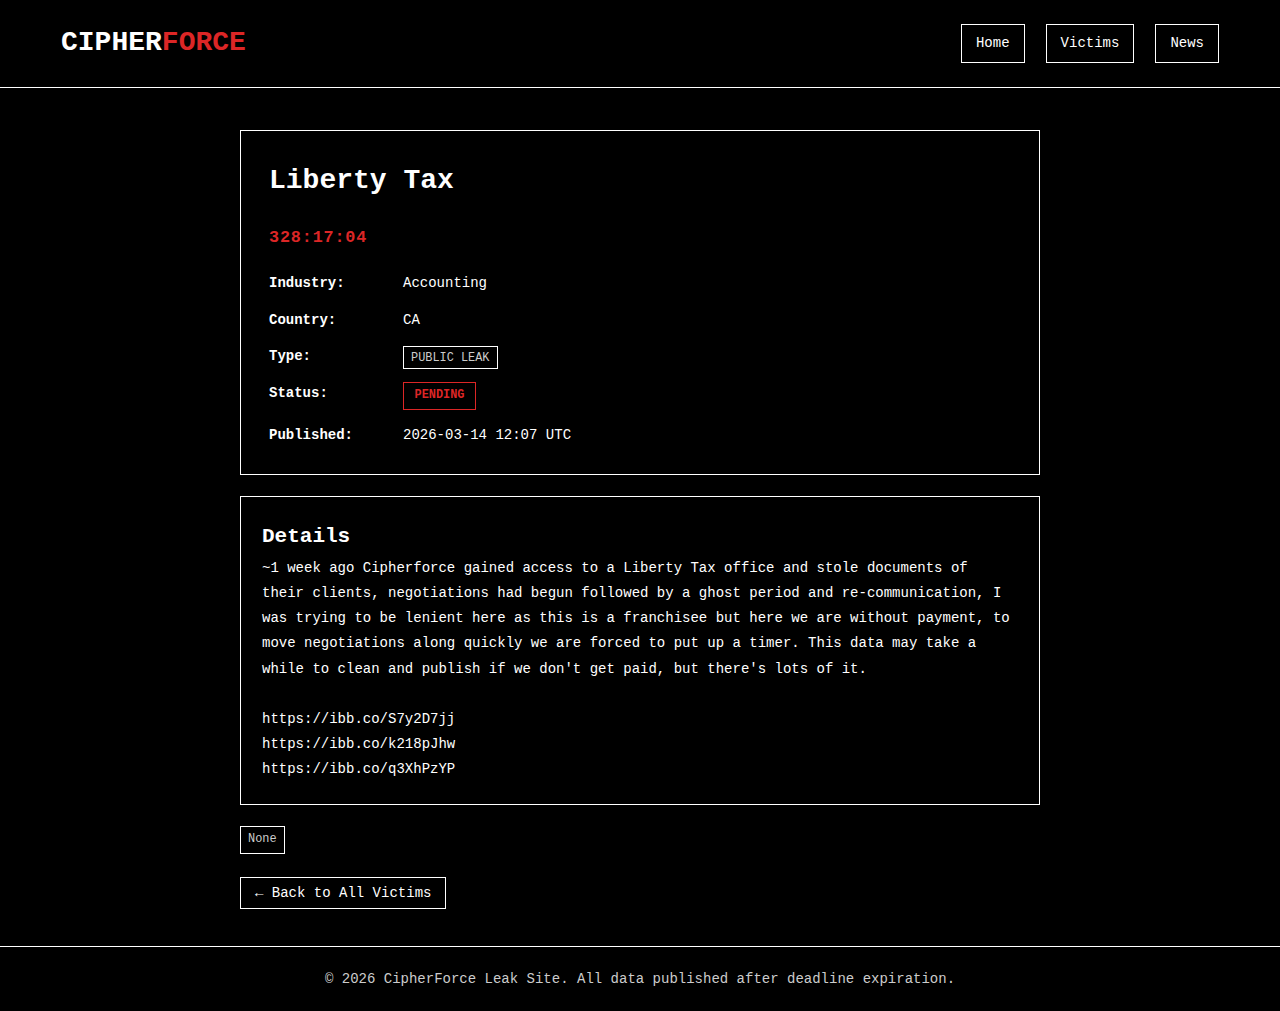The width and height of the screenshot is (1280, 1011).
Task: Click the None tag below Details
Action: point(262,839)
